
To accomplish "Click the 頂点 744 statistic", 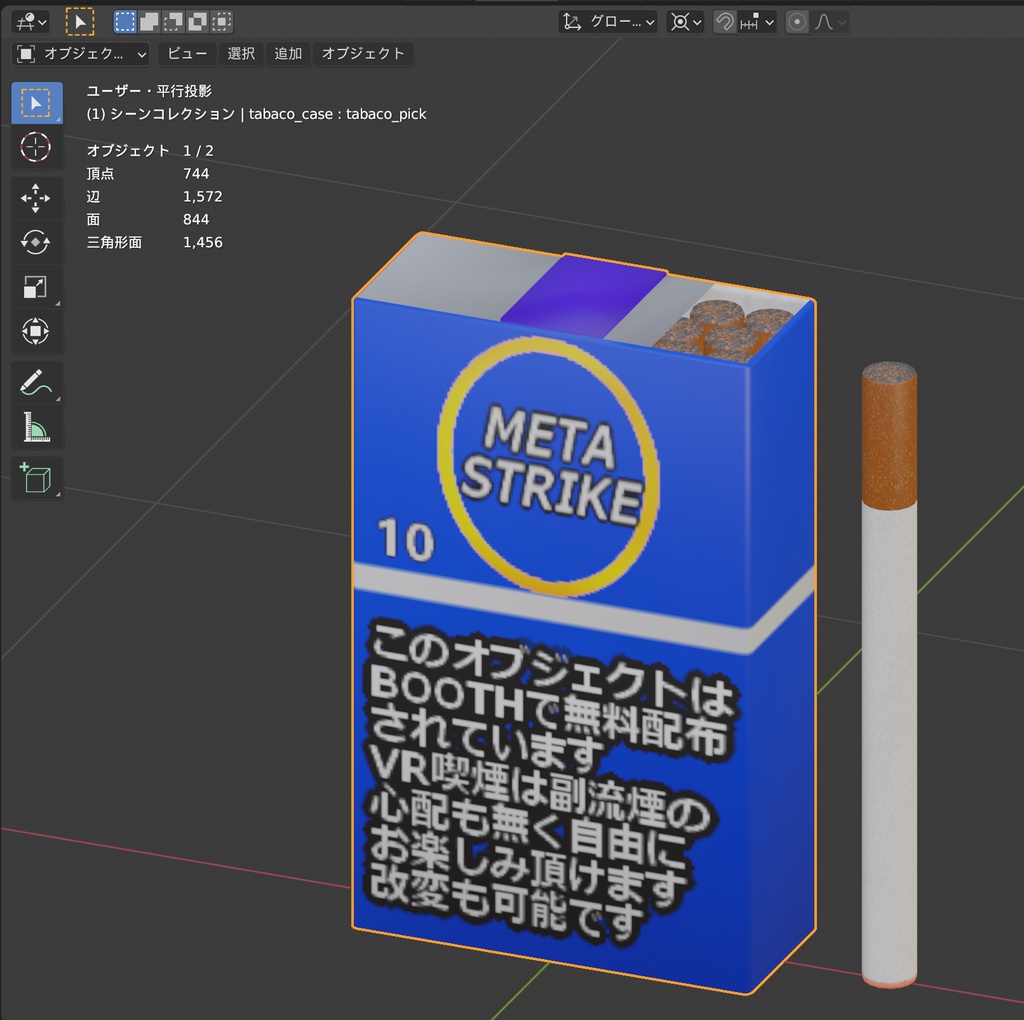I will click(x=148, y=174).
